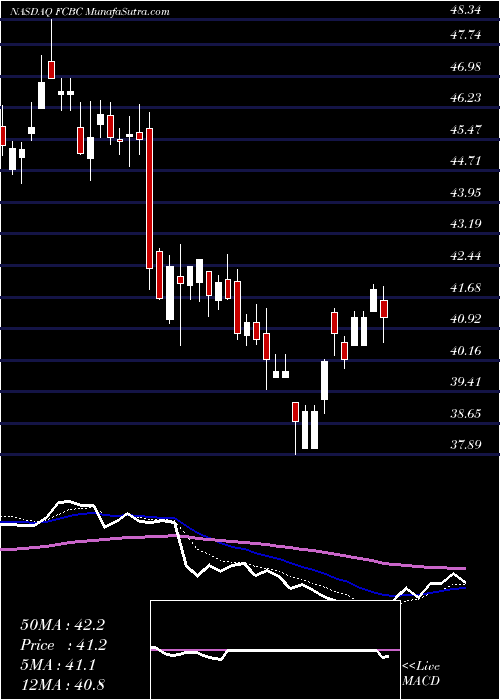Click the <<Live MACD label
This screenshot has height=700, width=500.
click(x=421, y=674)
